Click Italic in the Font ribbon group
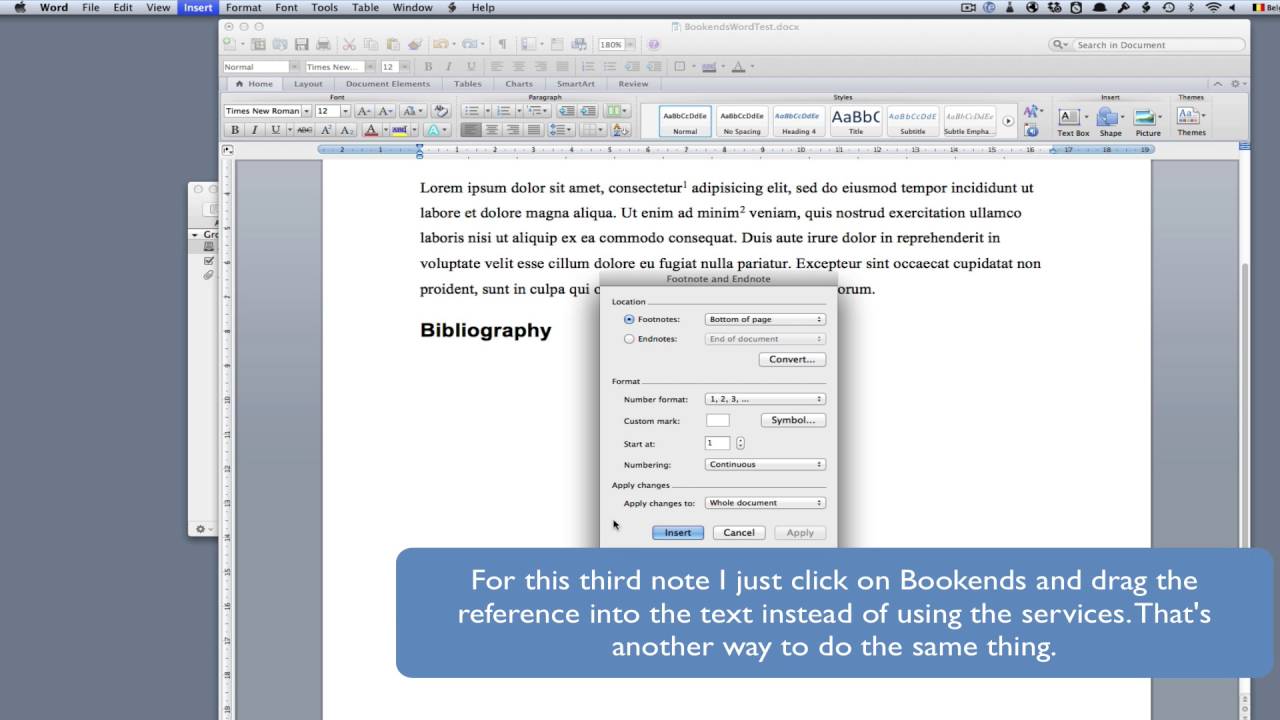Viewport: 1280px width, 720px height. click(x=255, y=130)
